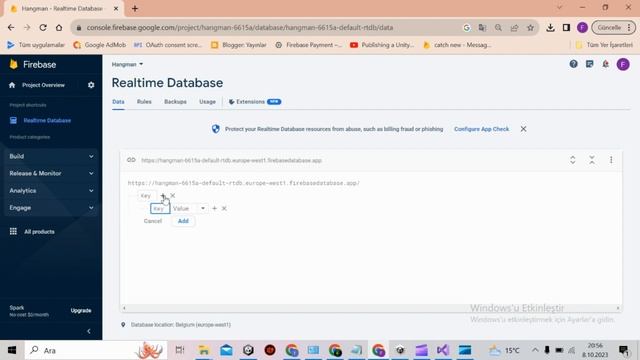Open Firebase account avatar
Screen dimensions: 640x360
(623, 64)
